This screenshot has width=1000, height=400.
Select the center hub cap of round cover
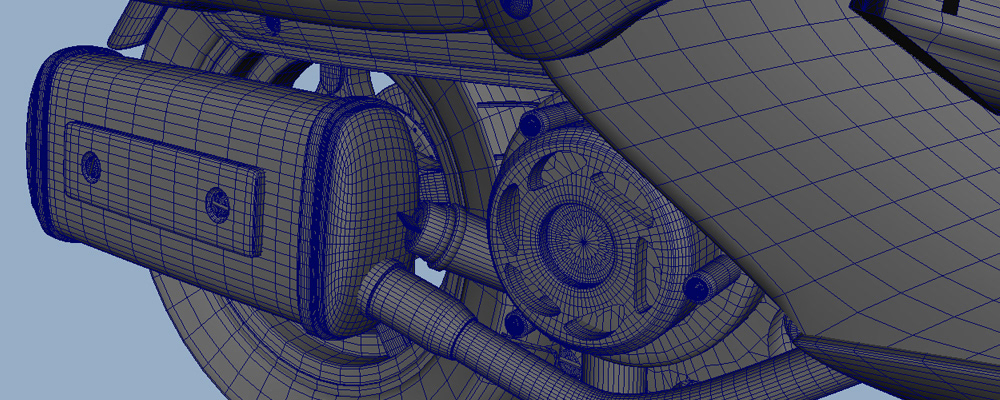coord(580,242)
